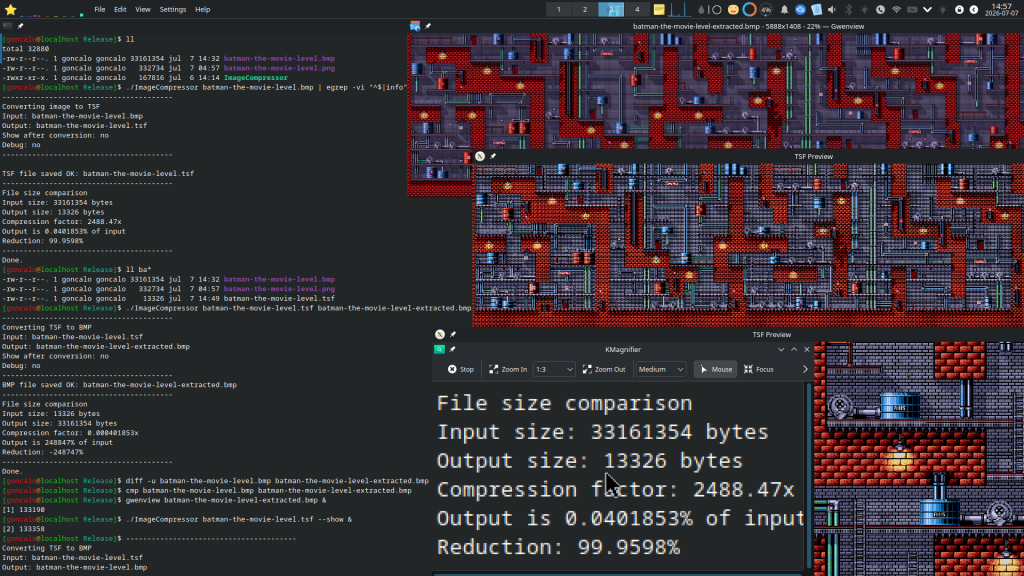Click 'gwenview batman-the-movie-level-extracted.bmp &' command
The image size is (1024, 576).
click(226, 500)
